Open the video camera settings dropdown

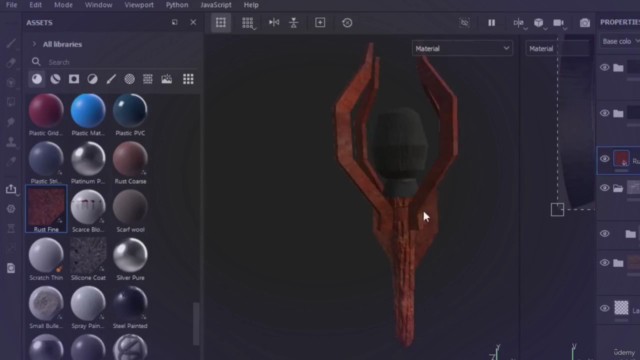[560, 23]
